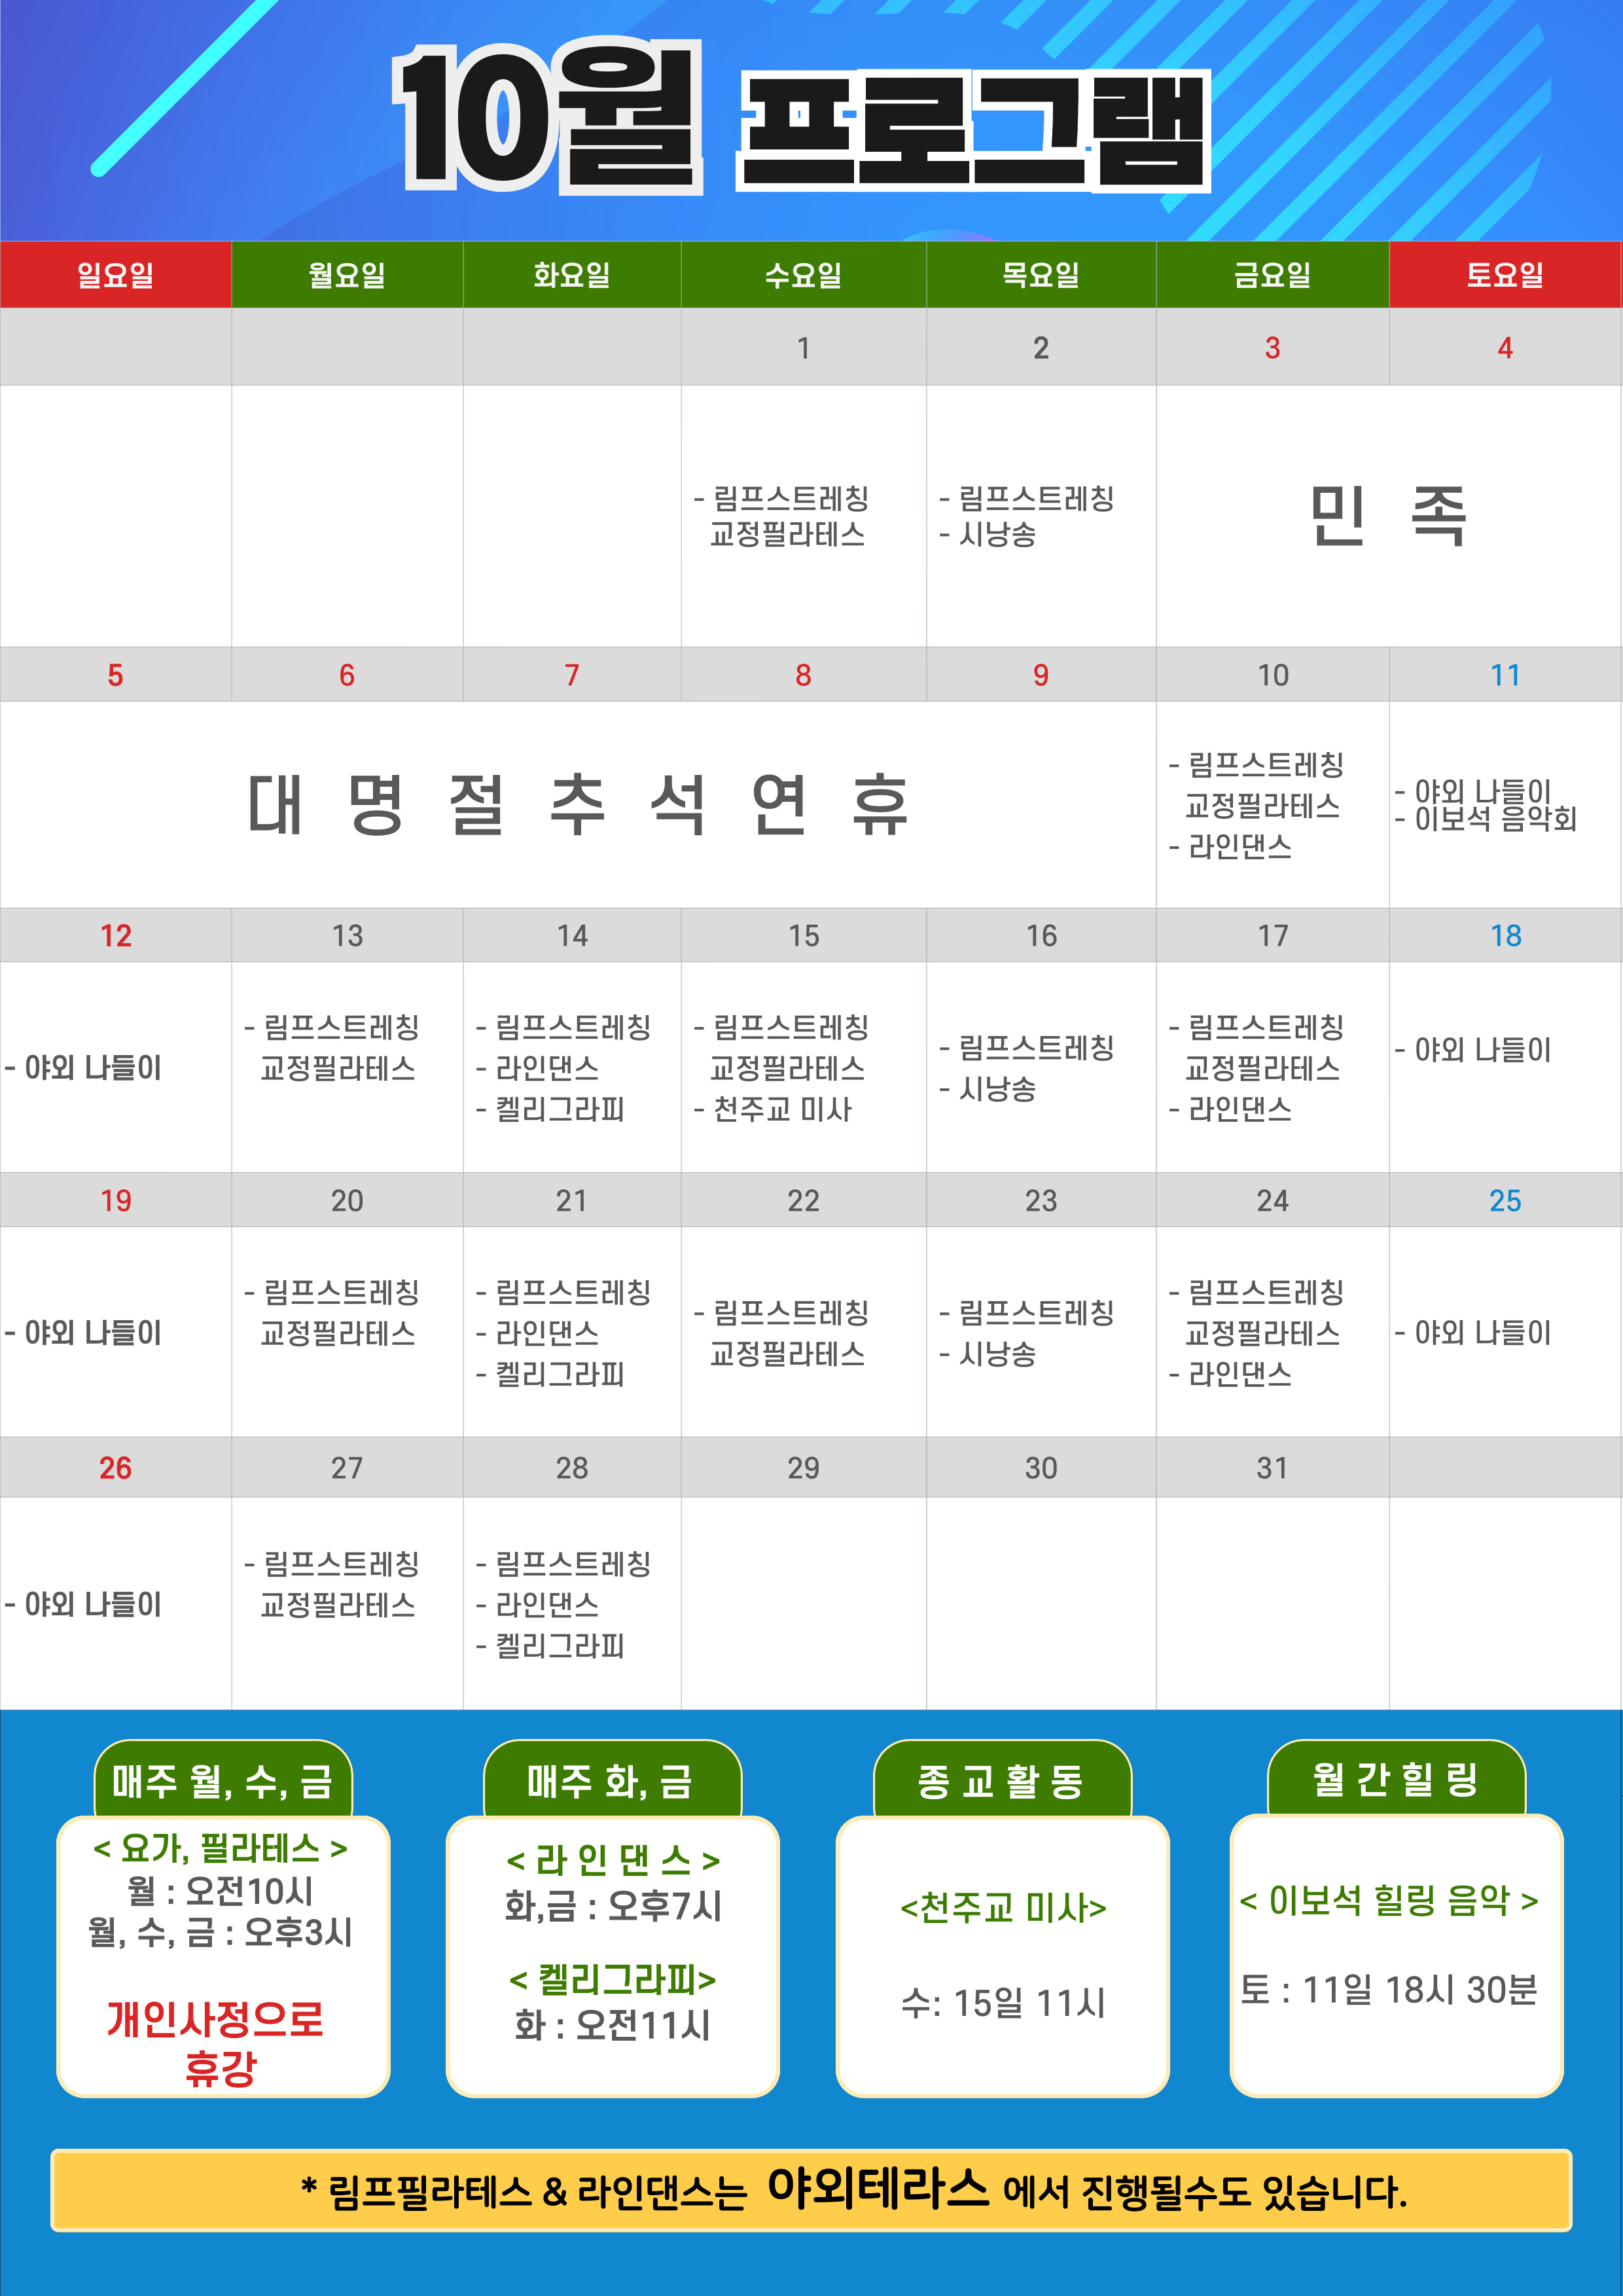Click 천주교 미사 entry on the 15th
Screen dimensions: 1623x2296
click(x=781, y=1109)
